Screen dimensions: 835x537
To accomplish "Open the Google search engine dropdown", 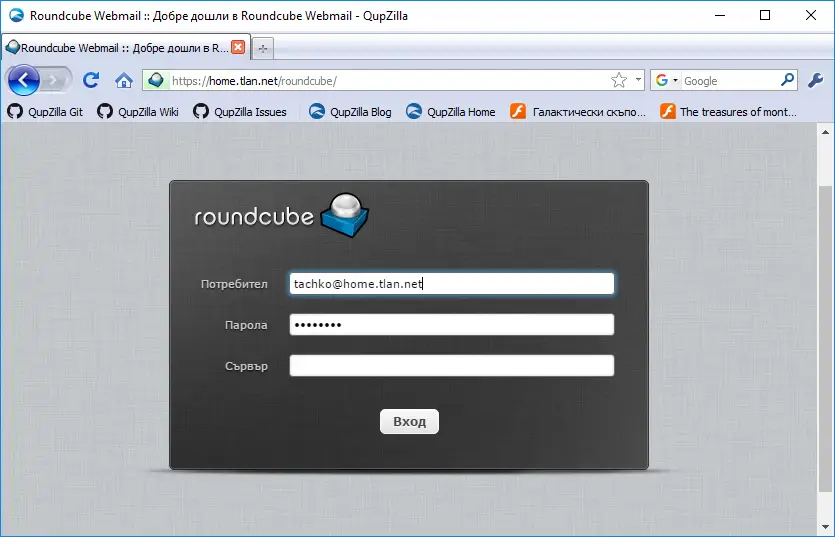I will [x=666, y=80].
